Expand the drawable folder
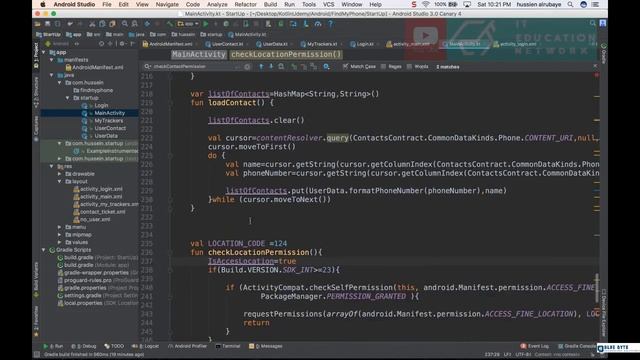The image size is (640, 360). 60,174
